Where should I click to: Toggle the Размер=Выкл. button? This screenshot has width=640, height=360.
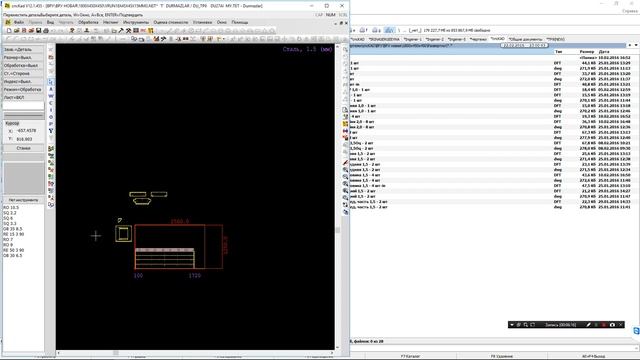tap(23, 58)
